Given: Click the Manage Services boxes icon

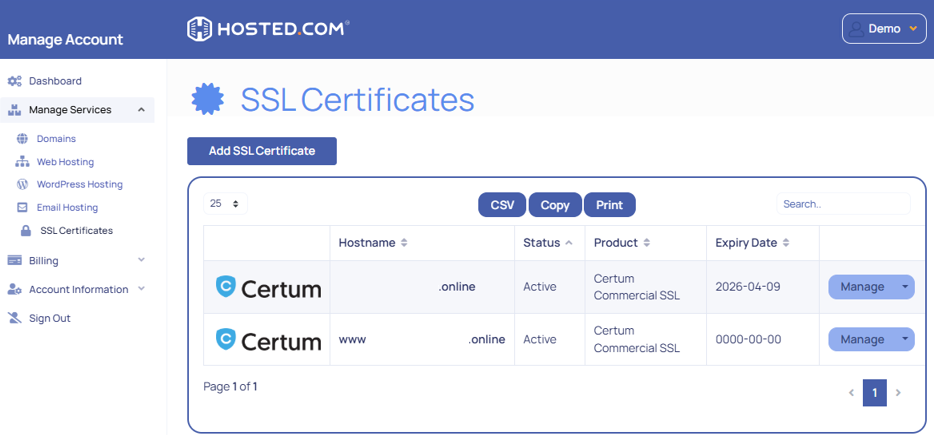Looking at the screenshot, I should pyautogui.click(x=15, y=110).
